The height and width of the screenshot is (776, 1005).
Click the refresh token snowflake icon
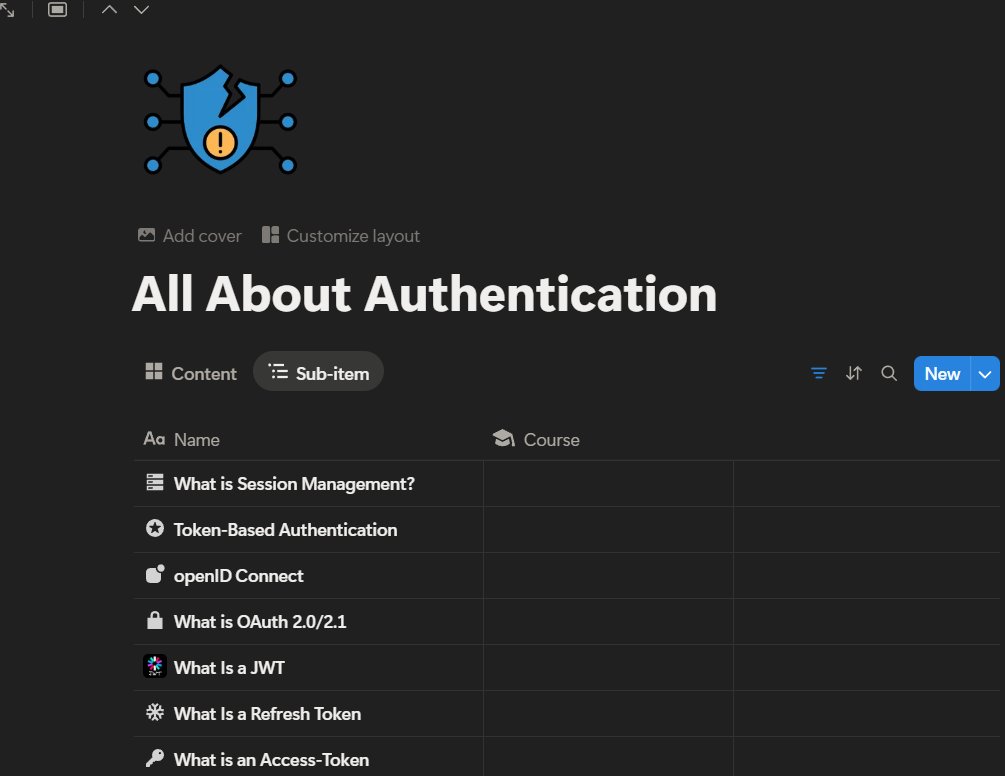click(155, 713)
